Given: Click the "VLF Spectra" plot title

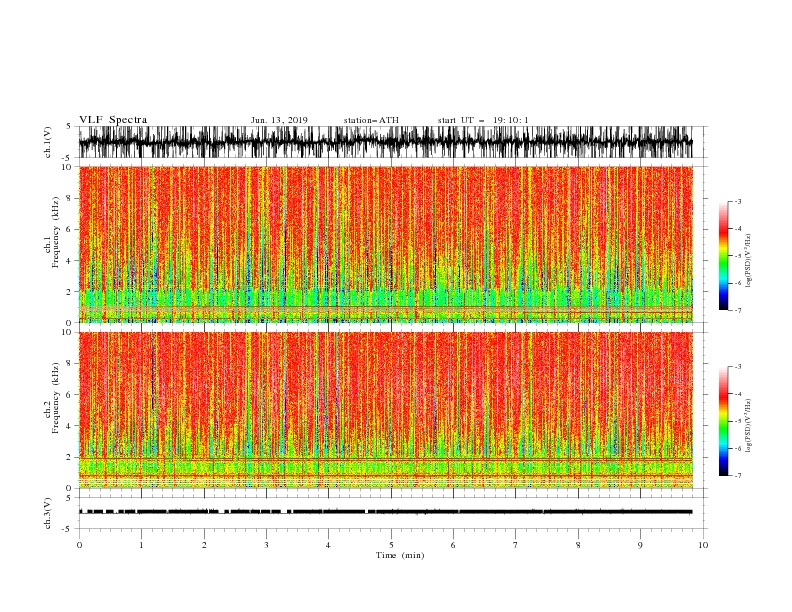Looking at the screenshot, I should tap(113, 120).
